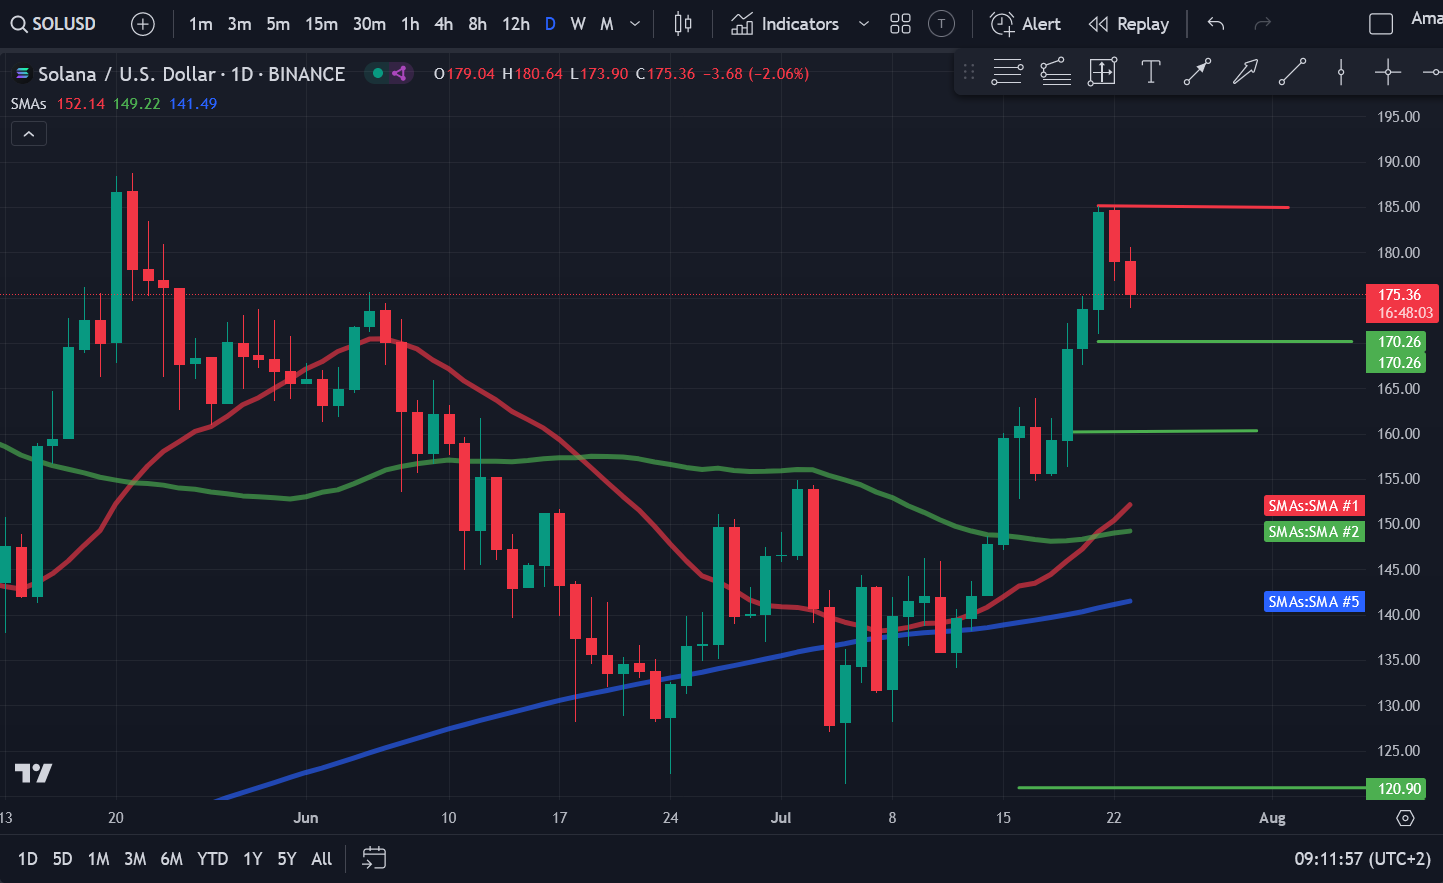
Task: Open the indicator templates grid icon
Action: click(900, 24)
